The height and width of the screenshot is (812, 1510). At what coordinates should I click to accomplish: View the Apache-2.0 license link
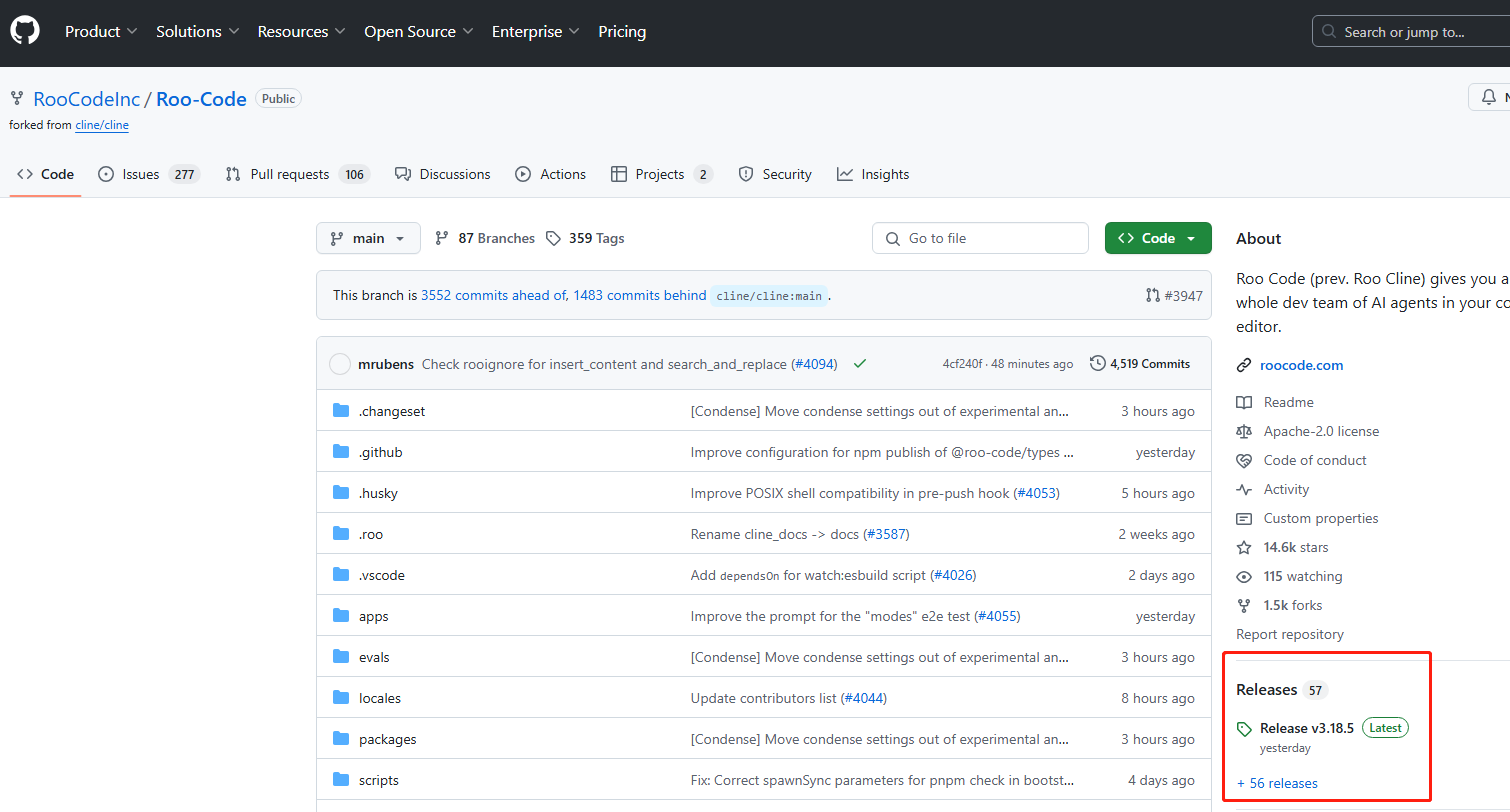(x=1321, y=431)
